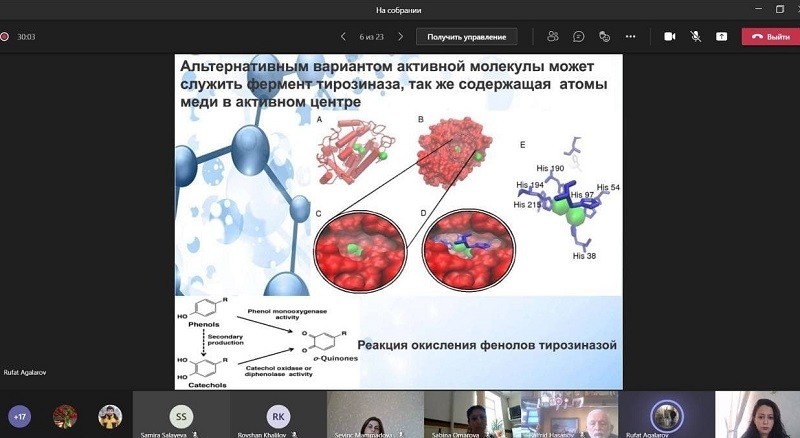This screenshot has width=800, height=438.
Task: Select Samira Salayeva's participant tile
Action: (181, 415)
